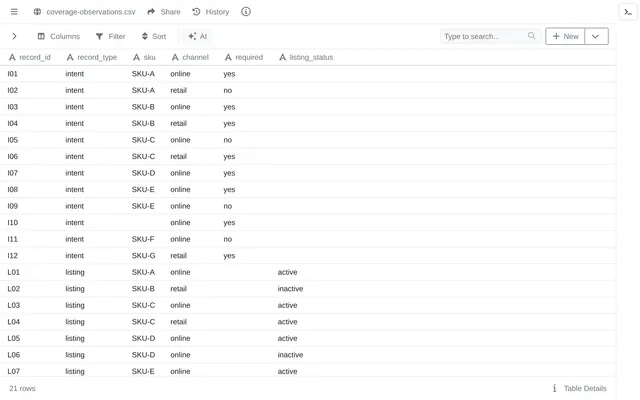Click retail channel cell in row I04
Viewport: 640px width, 400px height.
[178, 123]
